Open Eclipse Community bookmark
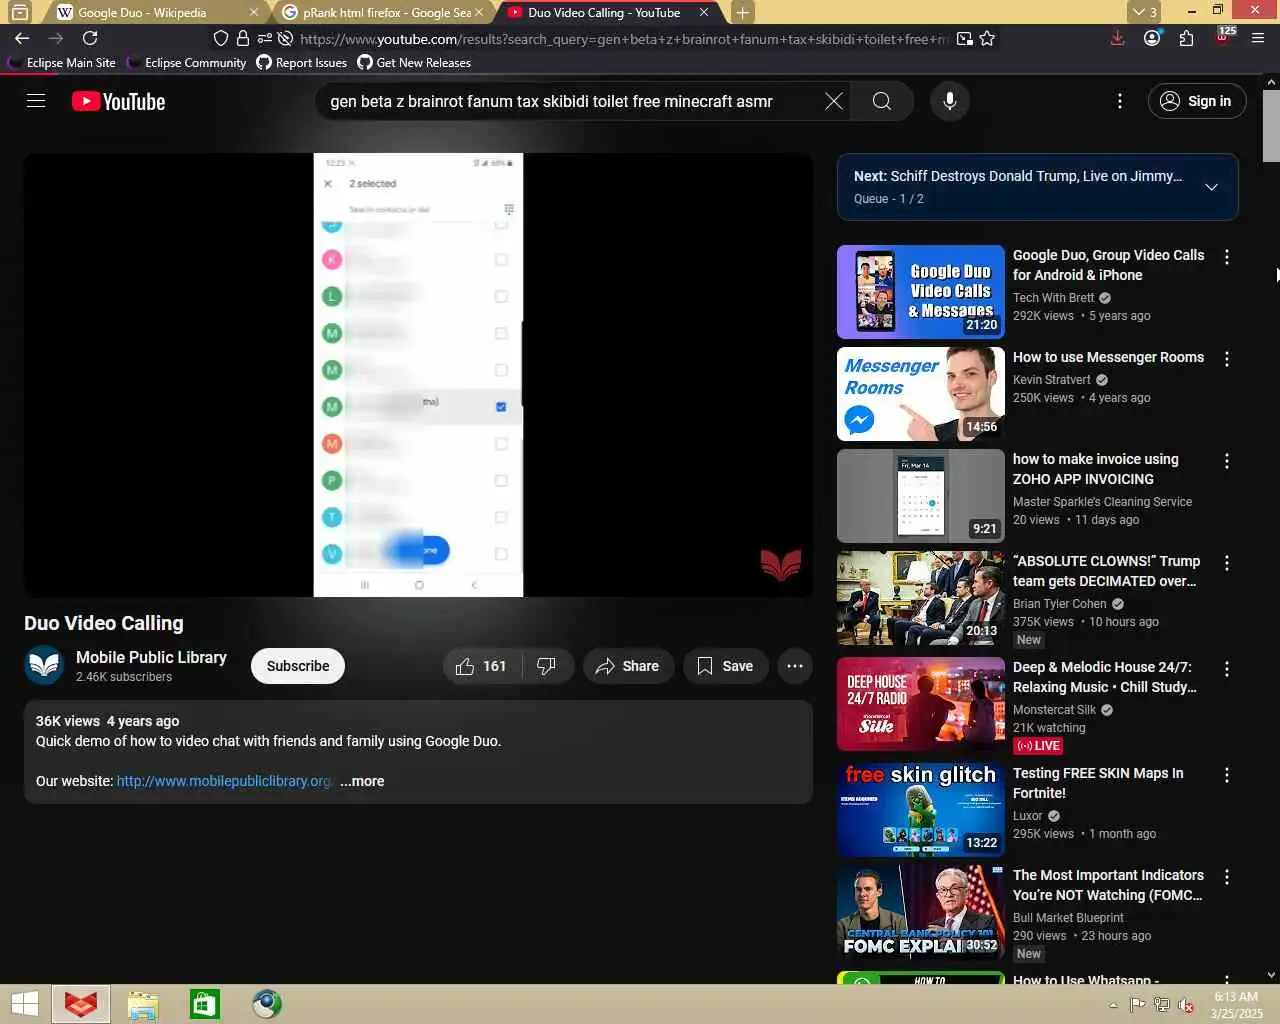 [x=186, y=62]
